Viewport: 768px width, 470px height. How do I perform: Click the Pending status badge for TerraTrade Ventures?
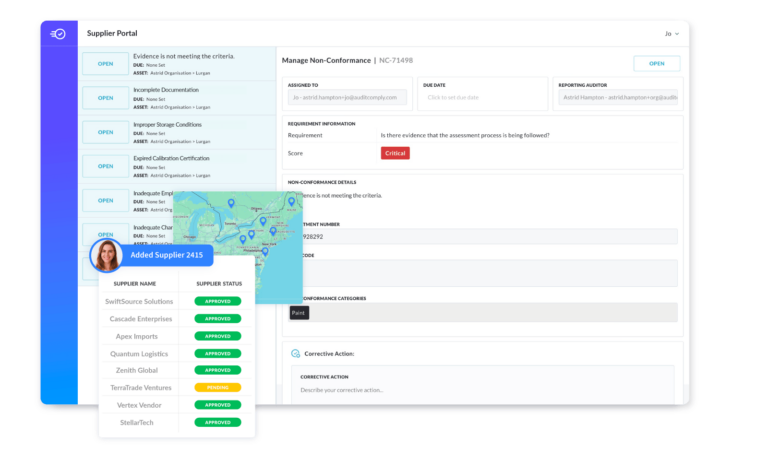point(217,387)
